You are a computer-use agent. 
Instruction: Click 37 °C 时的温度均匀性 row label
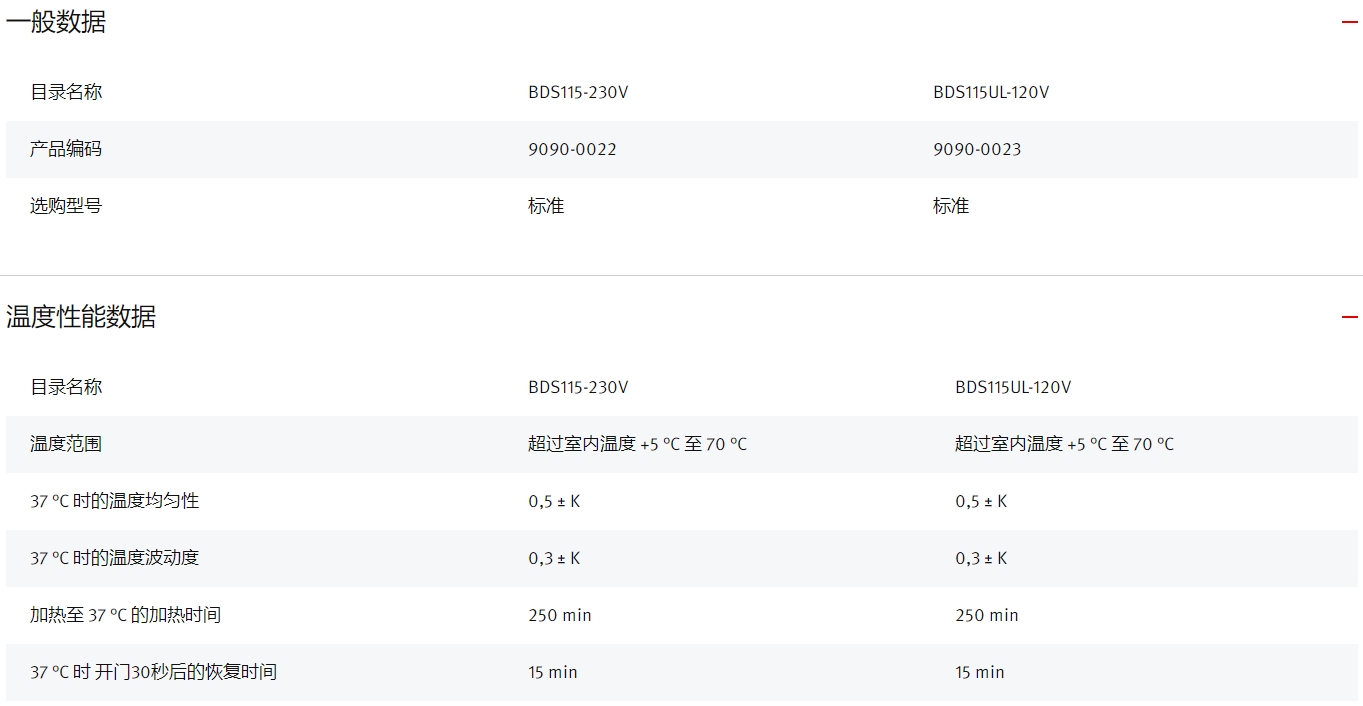click(115, 501)
